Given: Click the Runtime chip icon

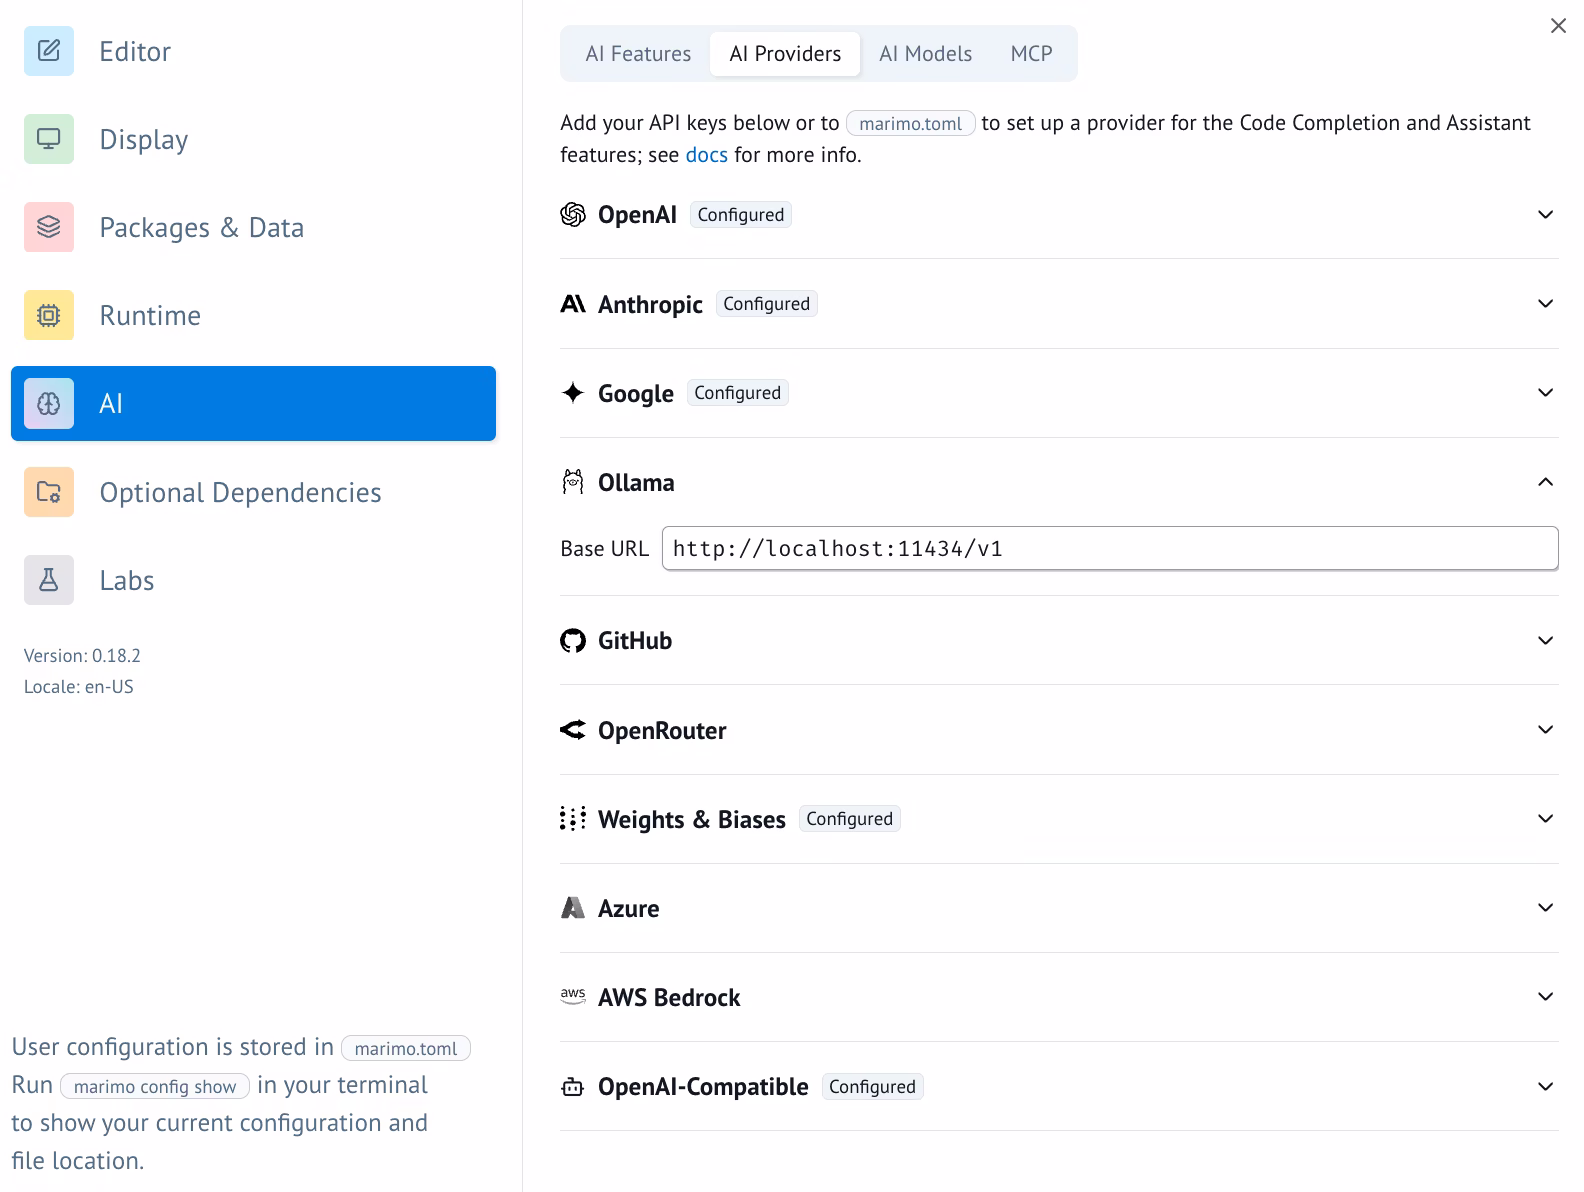Looking at the screenshot, I should pyautogui.click(x=49, y=315).
